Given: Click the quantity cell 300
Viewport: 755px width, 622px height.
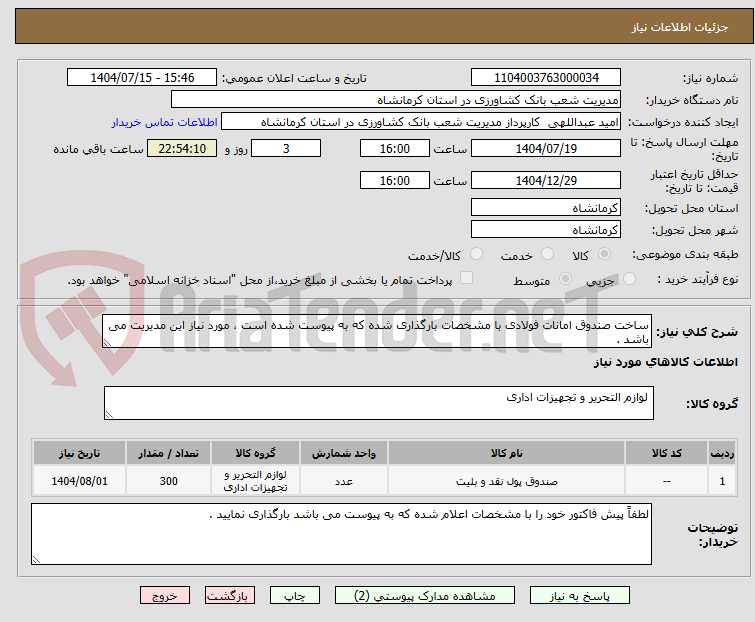Looking at the screenshot, I should (x=169, y=481).
